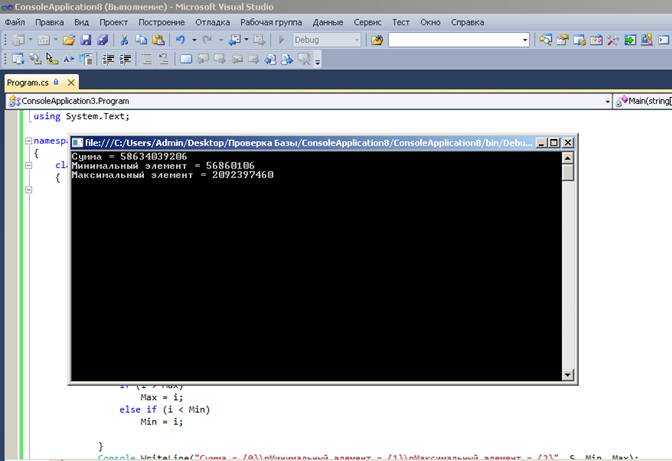Click the Start Debugging play icon

click(x=282, y=40)
